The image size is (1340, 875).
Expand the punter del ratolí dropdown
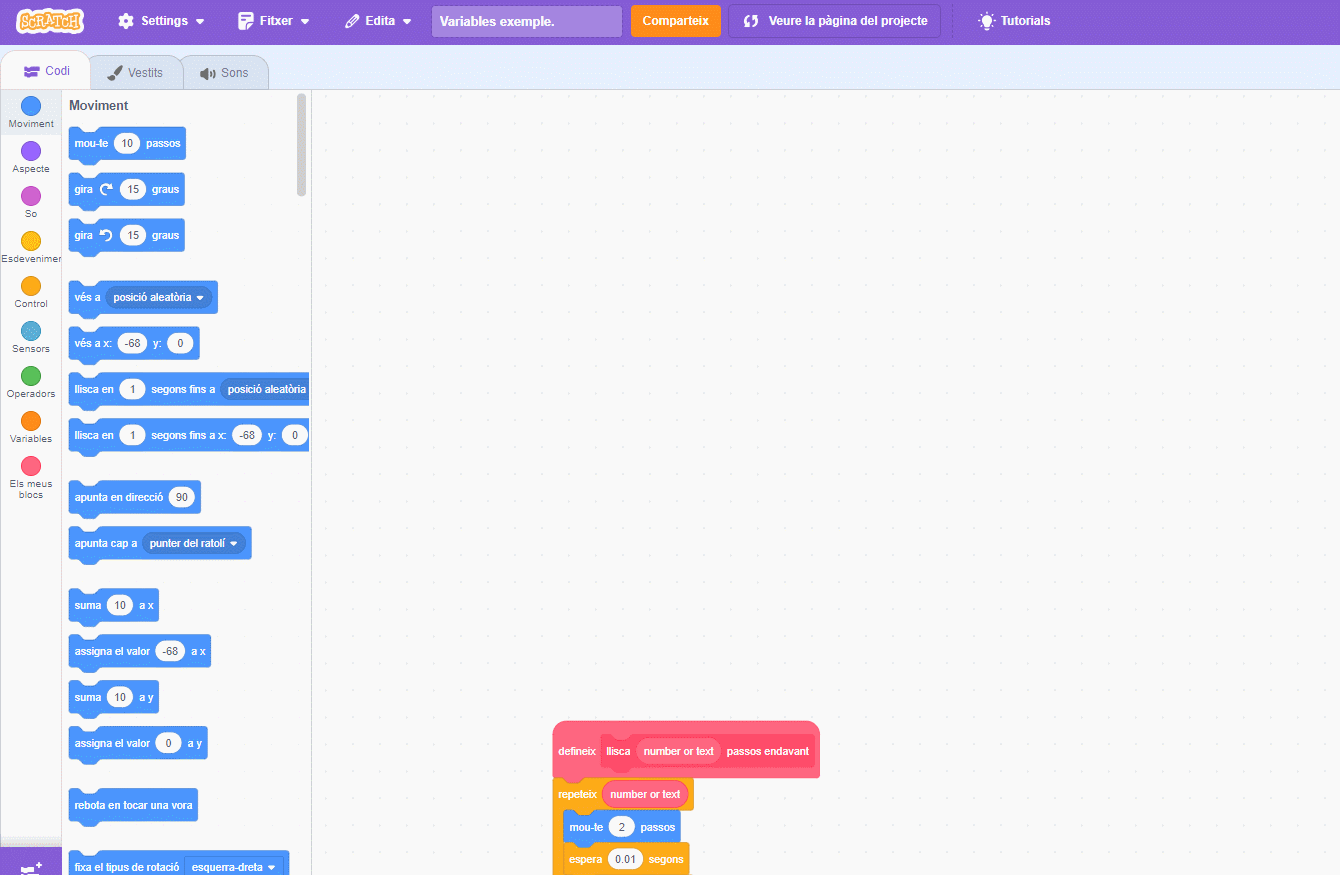196,543
